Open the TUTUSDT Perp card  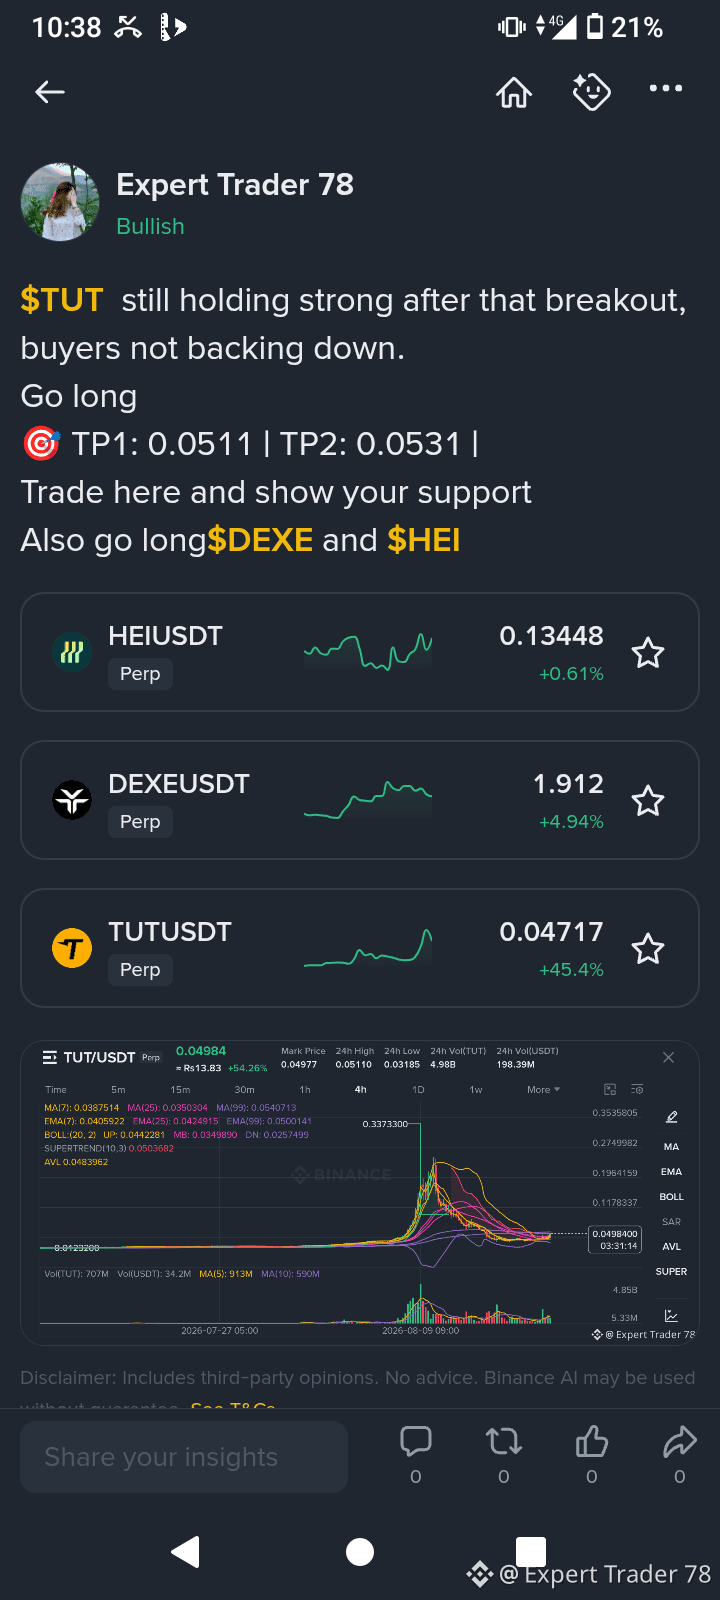[360, 948]
